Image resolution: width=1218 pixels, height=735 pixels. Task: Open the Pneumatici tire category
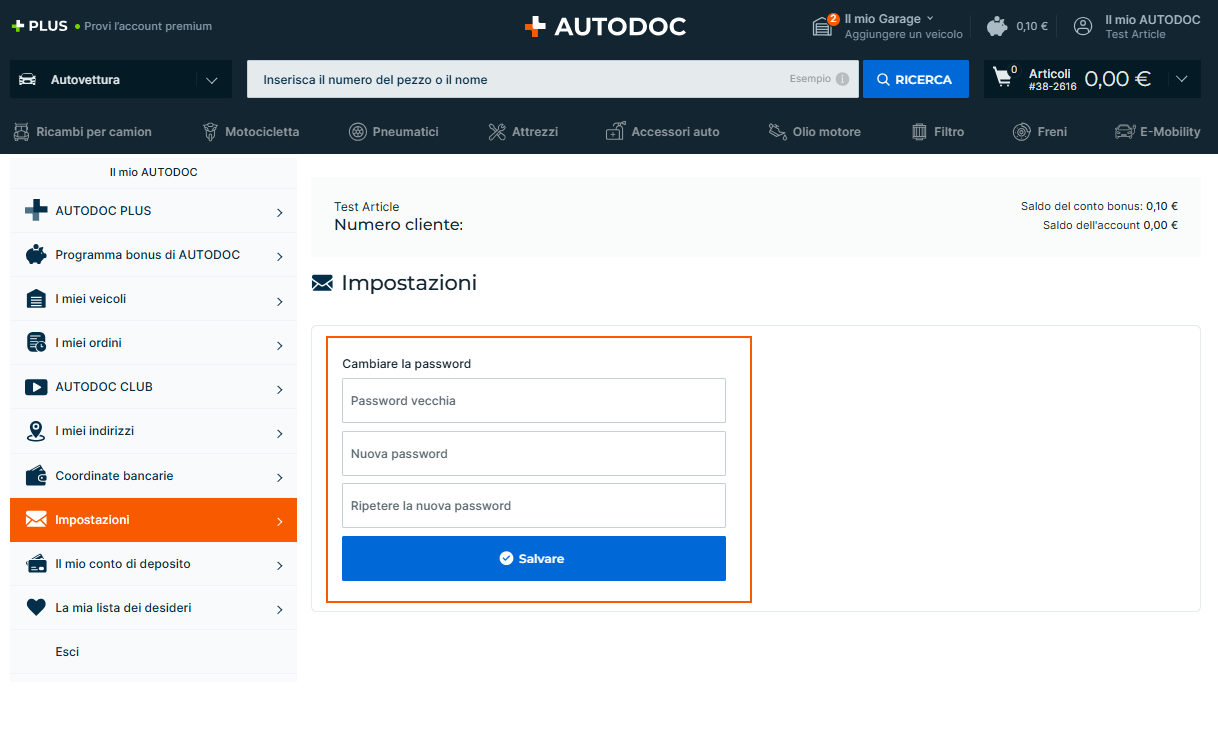point(394,131)
